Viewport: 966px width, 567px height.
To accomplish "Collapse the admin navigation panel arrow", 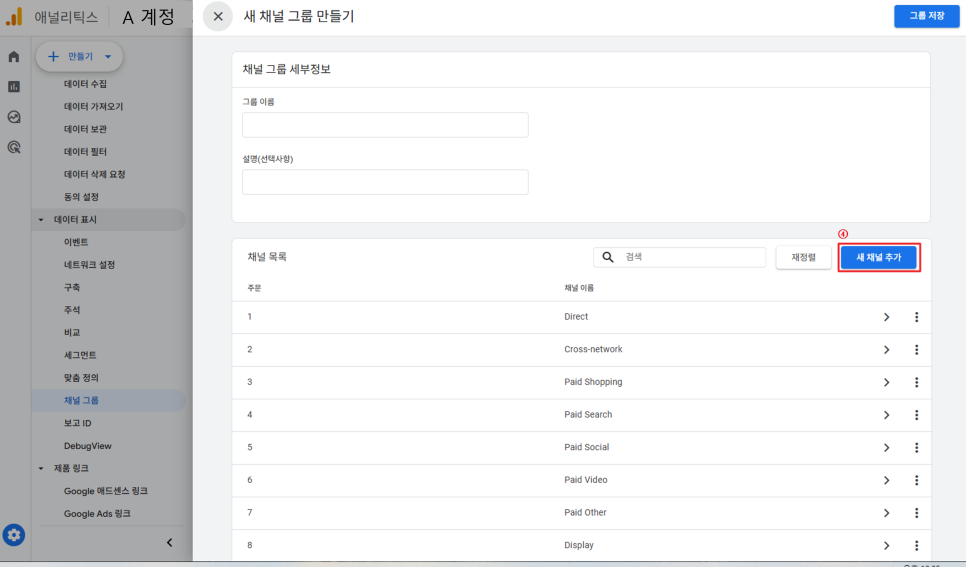I will tap(169, 542).
